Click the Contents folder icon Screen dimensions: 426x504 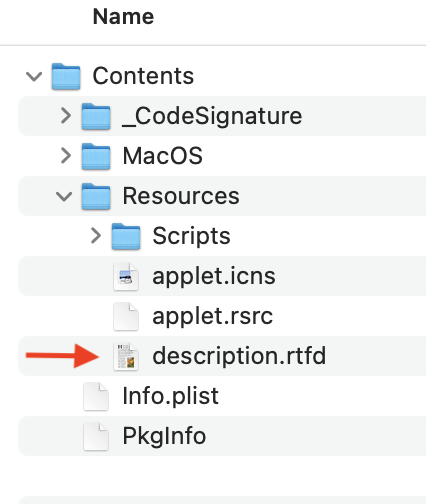66,76
